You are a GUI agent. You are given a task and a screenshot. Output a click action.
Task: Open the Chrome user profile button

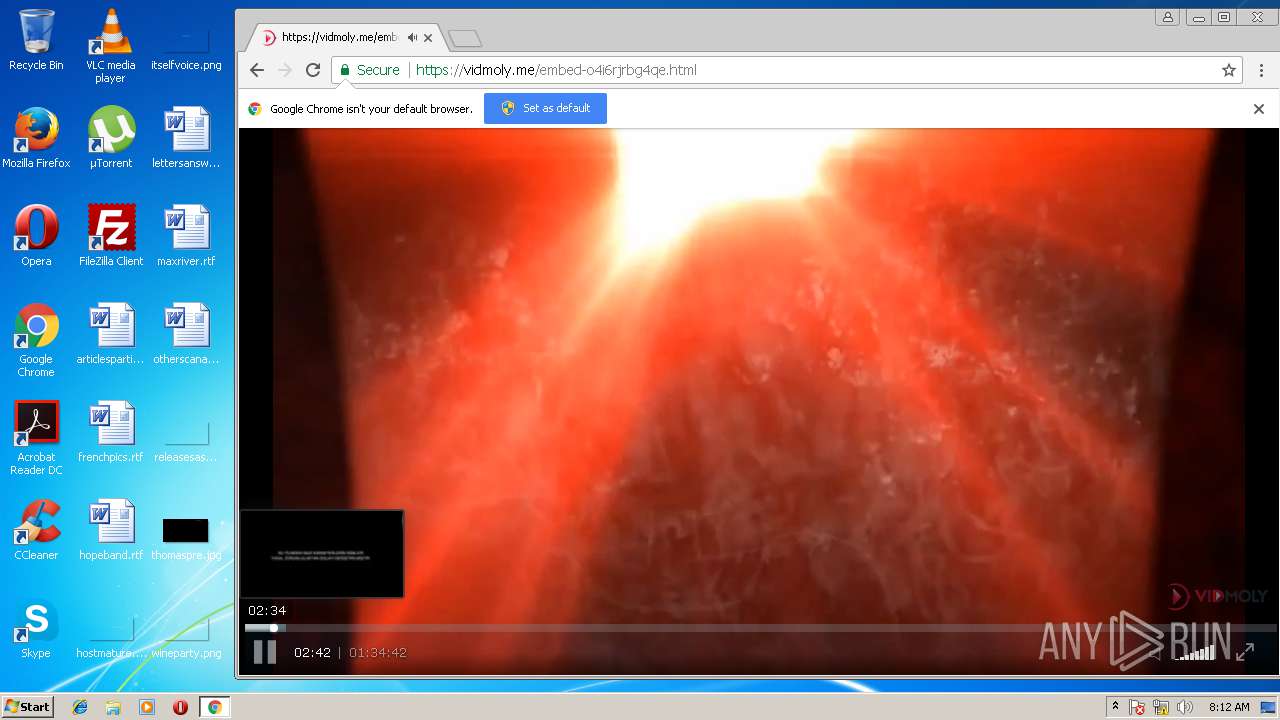tap(1167, 17)
